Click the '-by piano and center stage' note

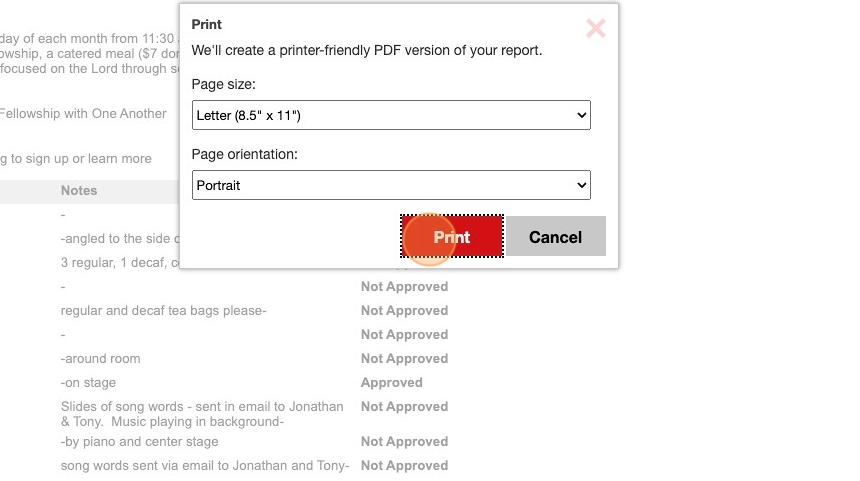[139, 441]
